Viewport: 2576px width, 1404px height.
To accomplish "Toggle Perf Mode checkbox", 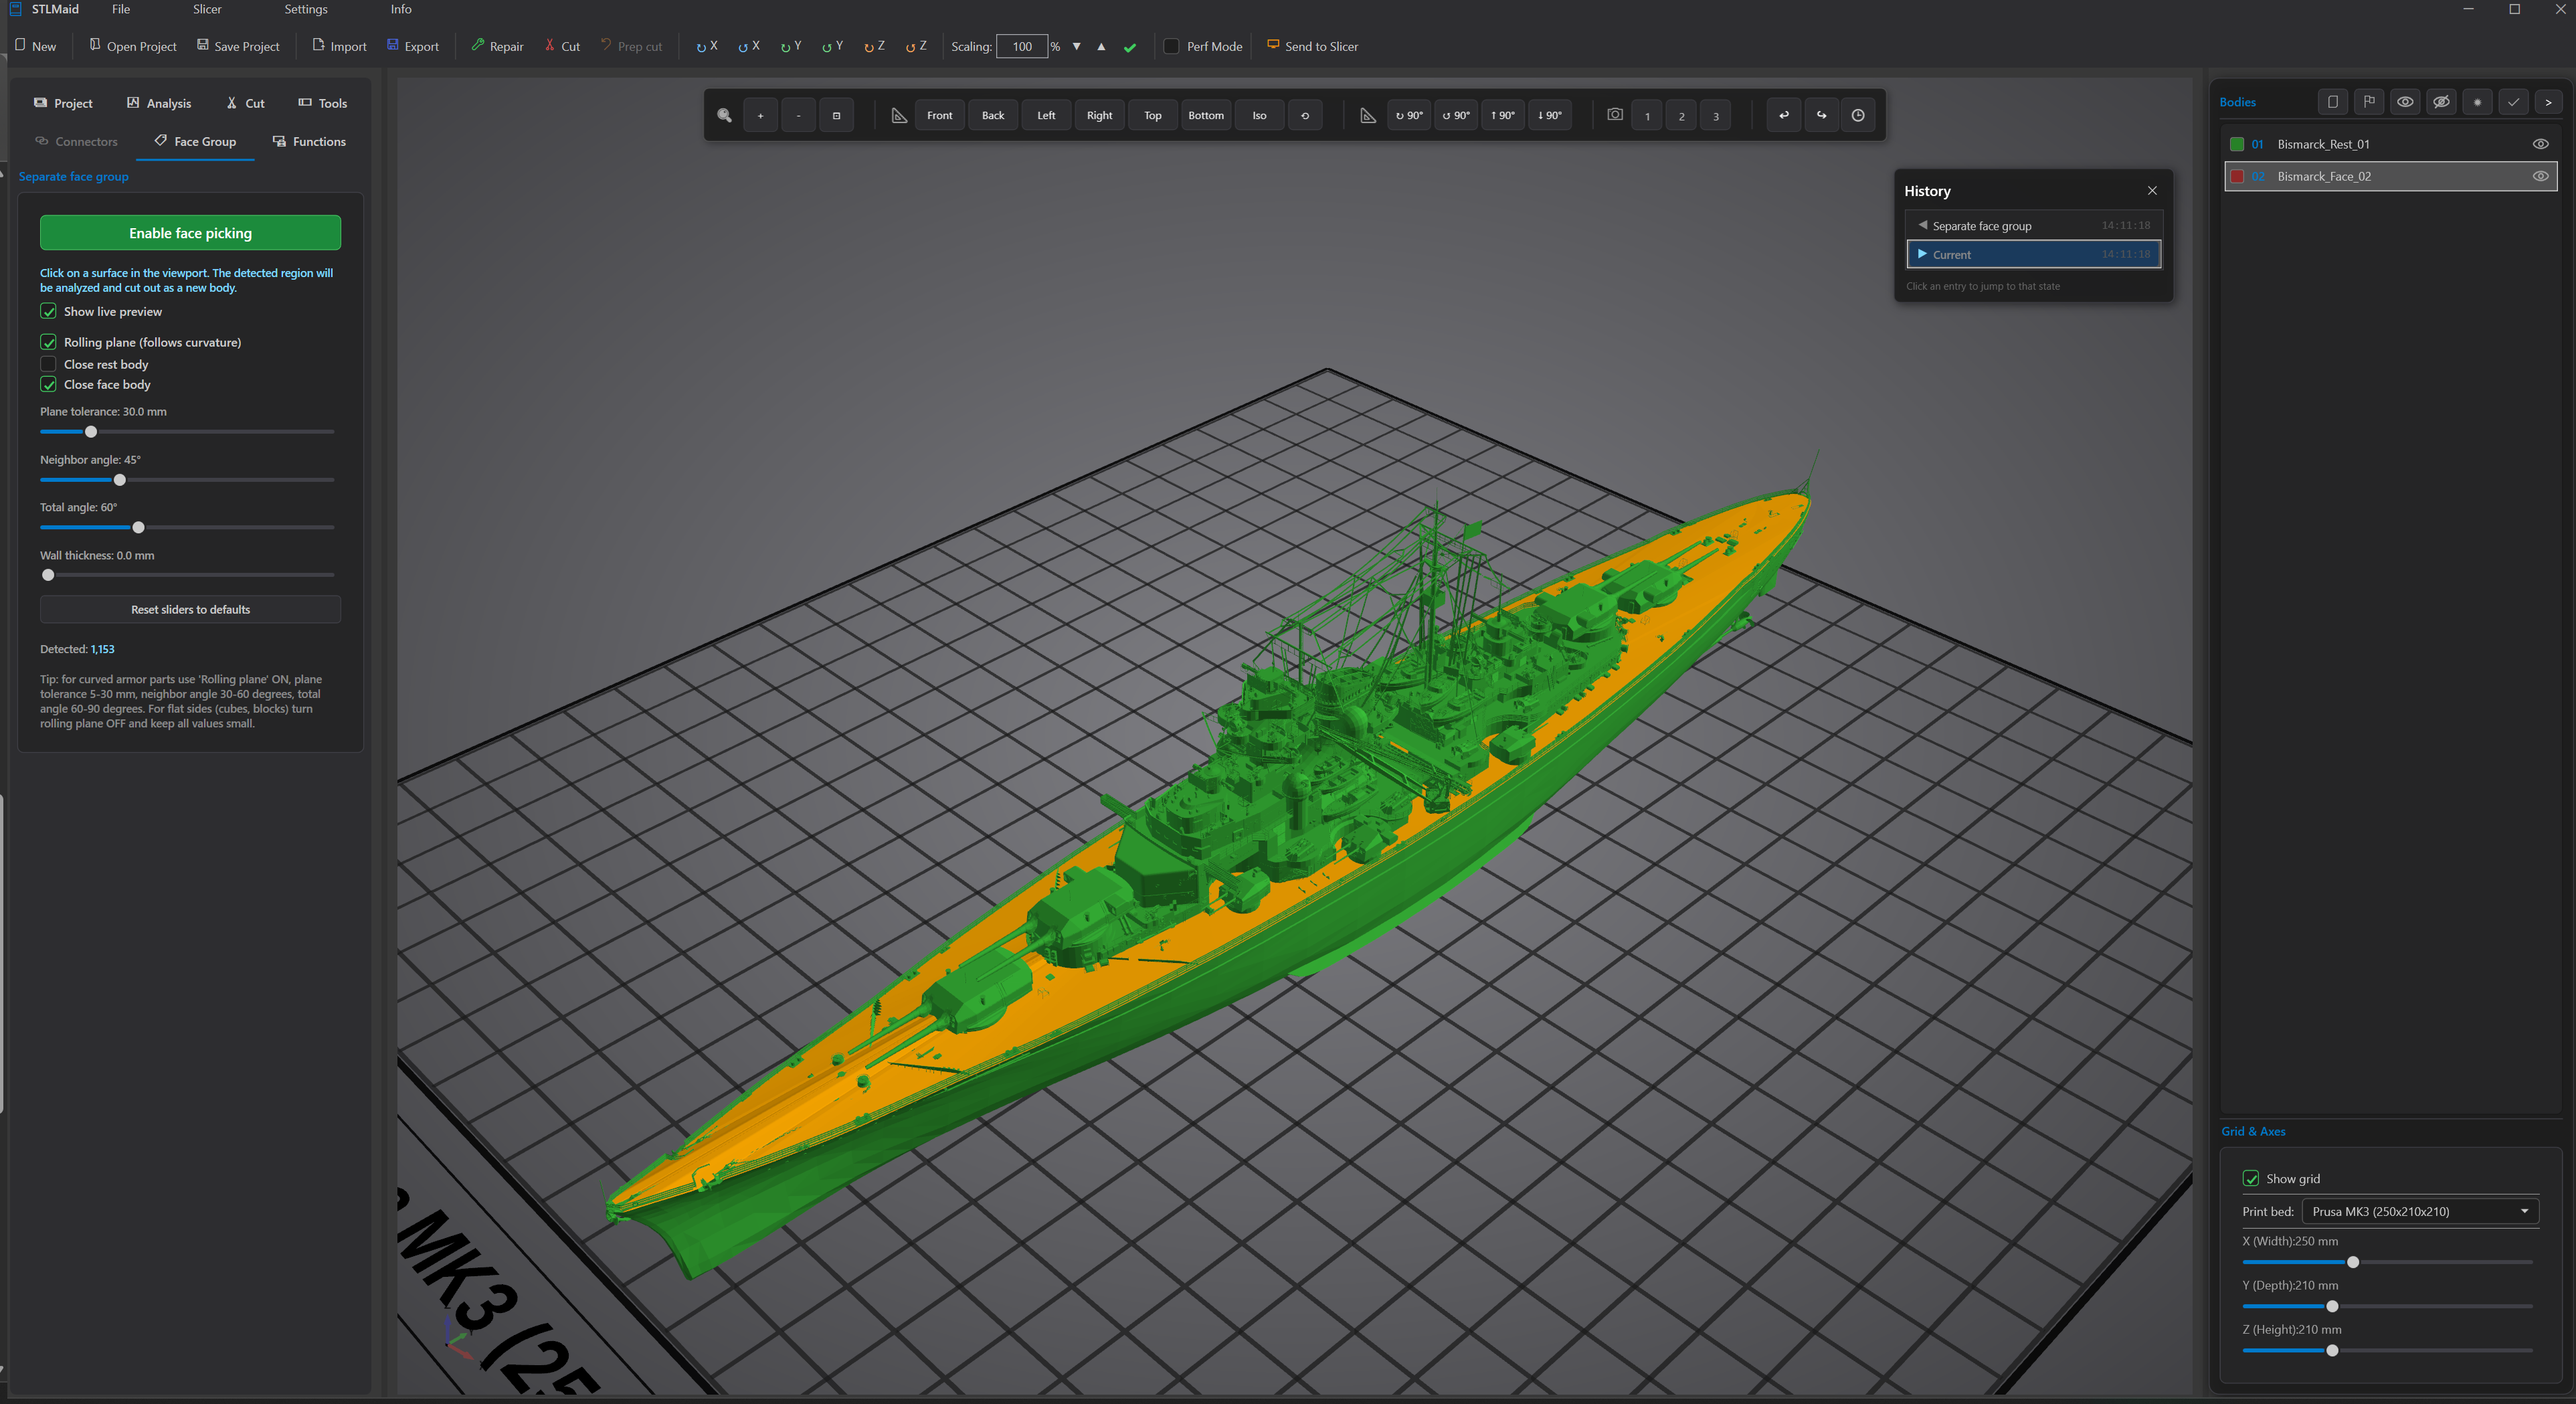I will [x=1172, y=47].
